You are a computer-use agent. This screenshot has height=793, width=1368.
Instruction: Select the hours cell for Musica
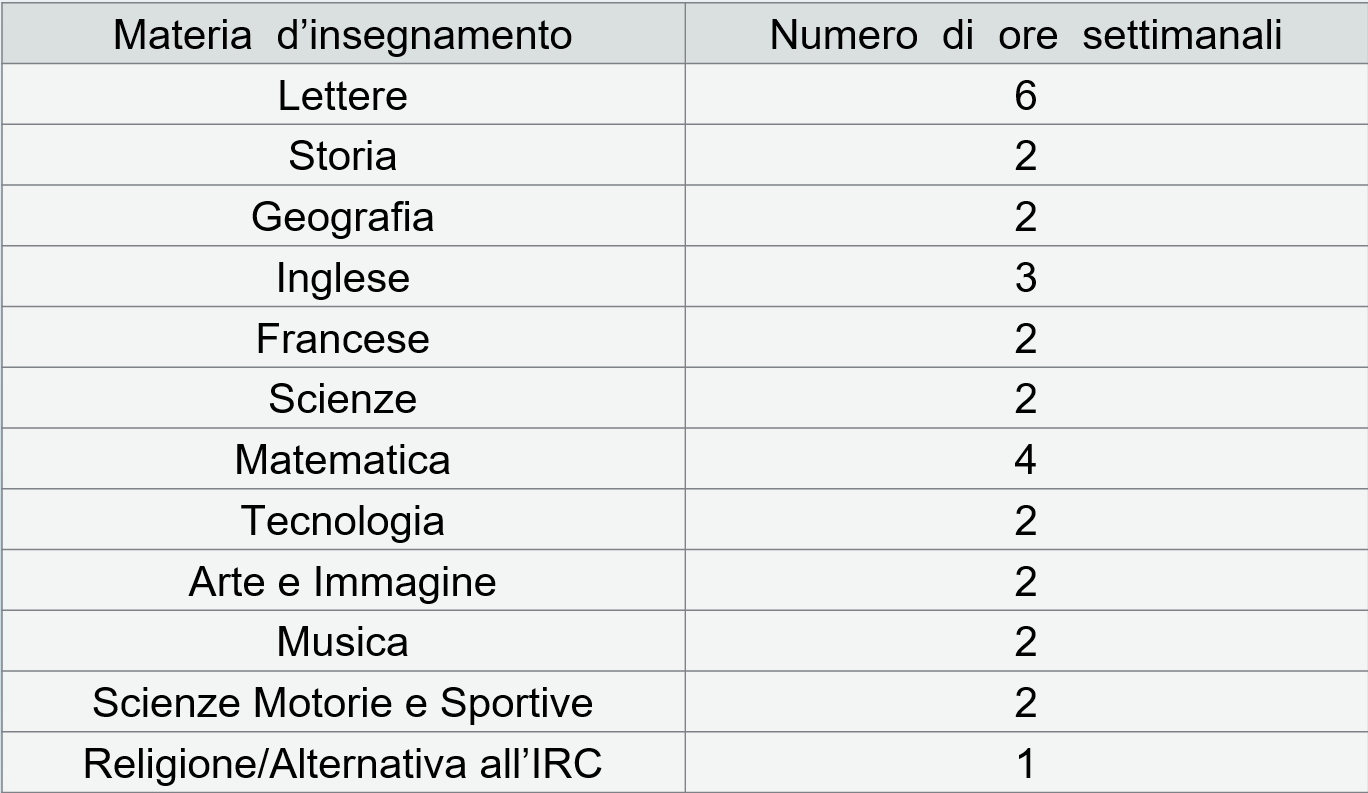click(1025, 642)
